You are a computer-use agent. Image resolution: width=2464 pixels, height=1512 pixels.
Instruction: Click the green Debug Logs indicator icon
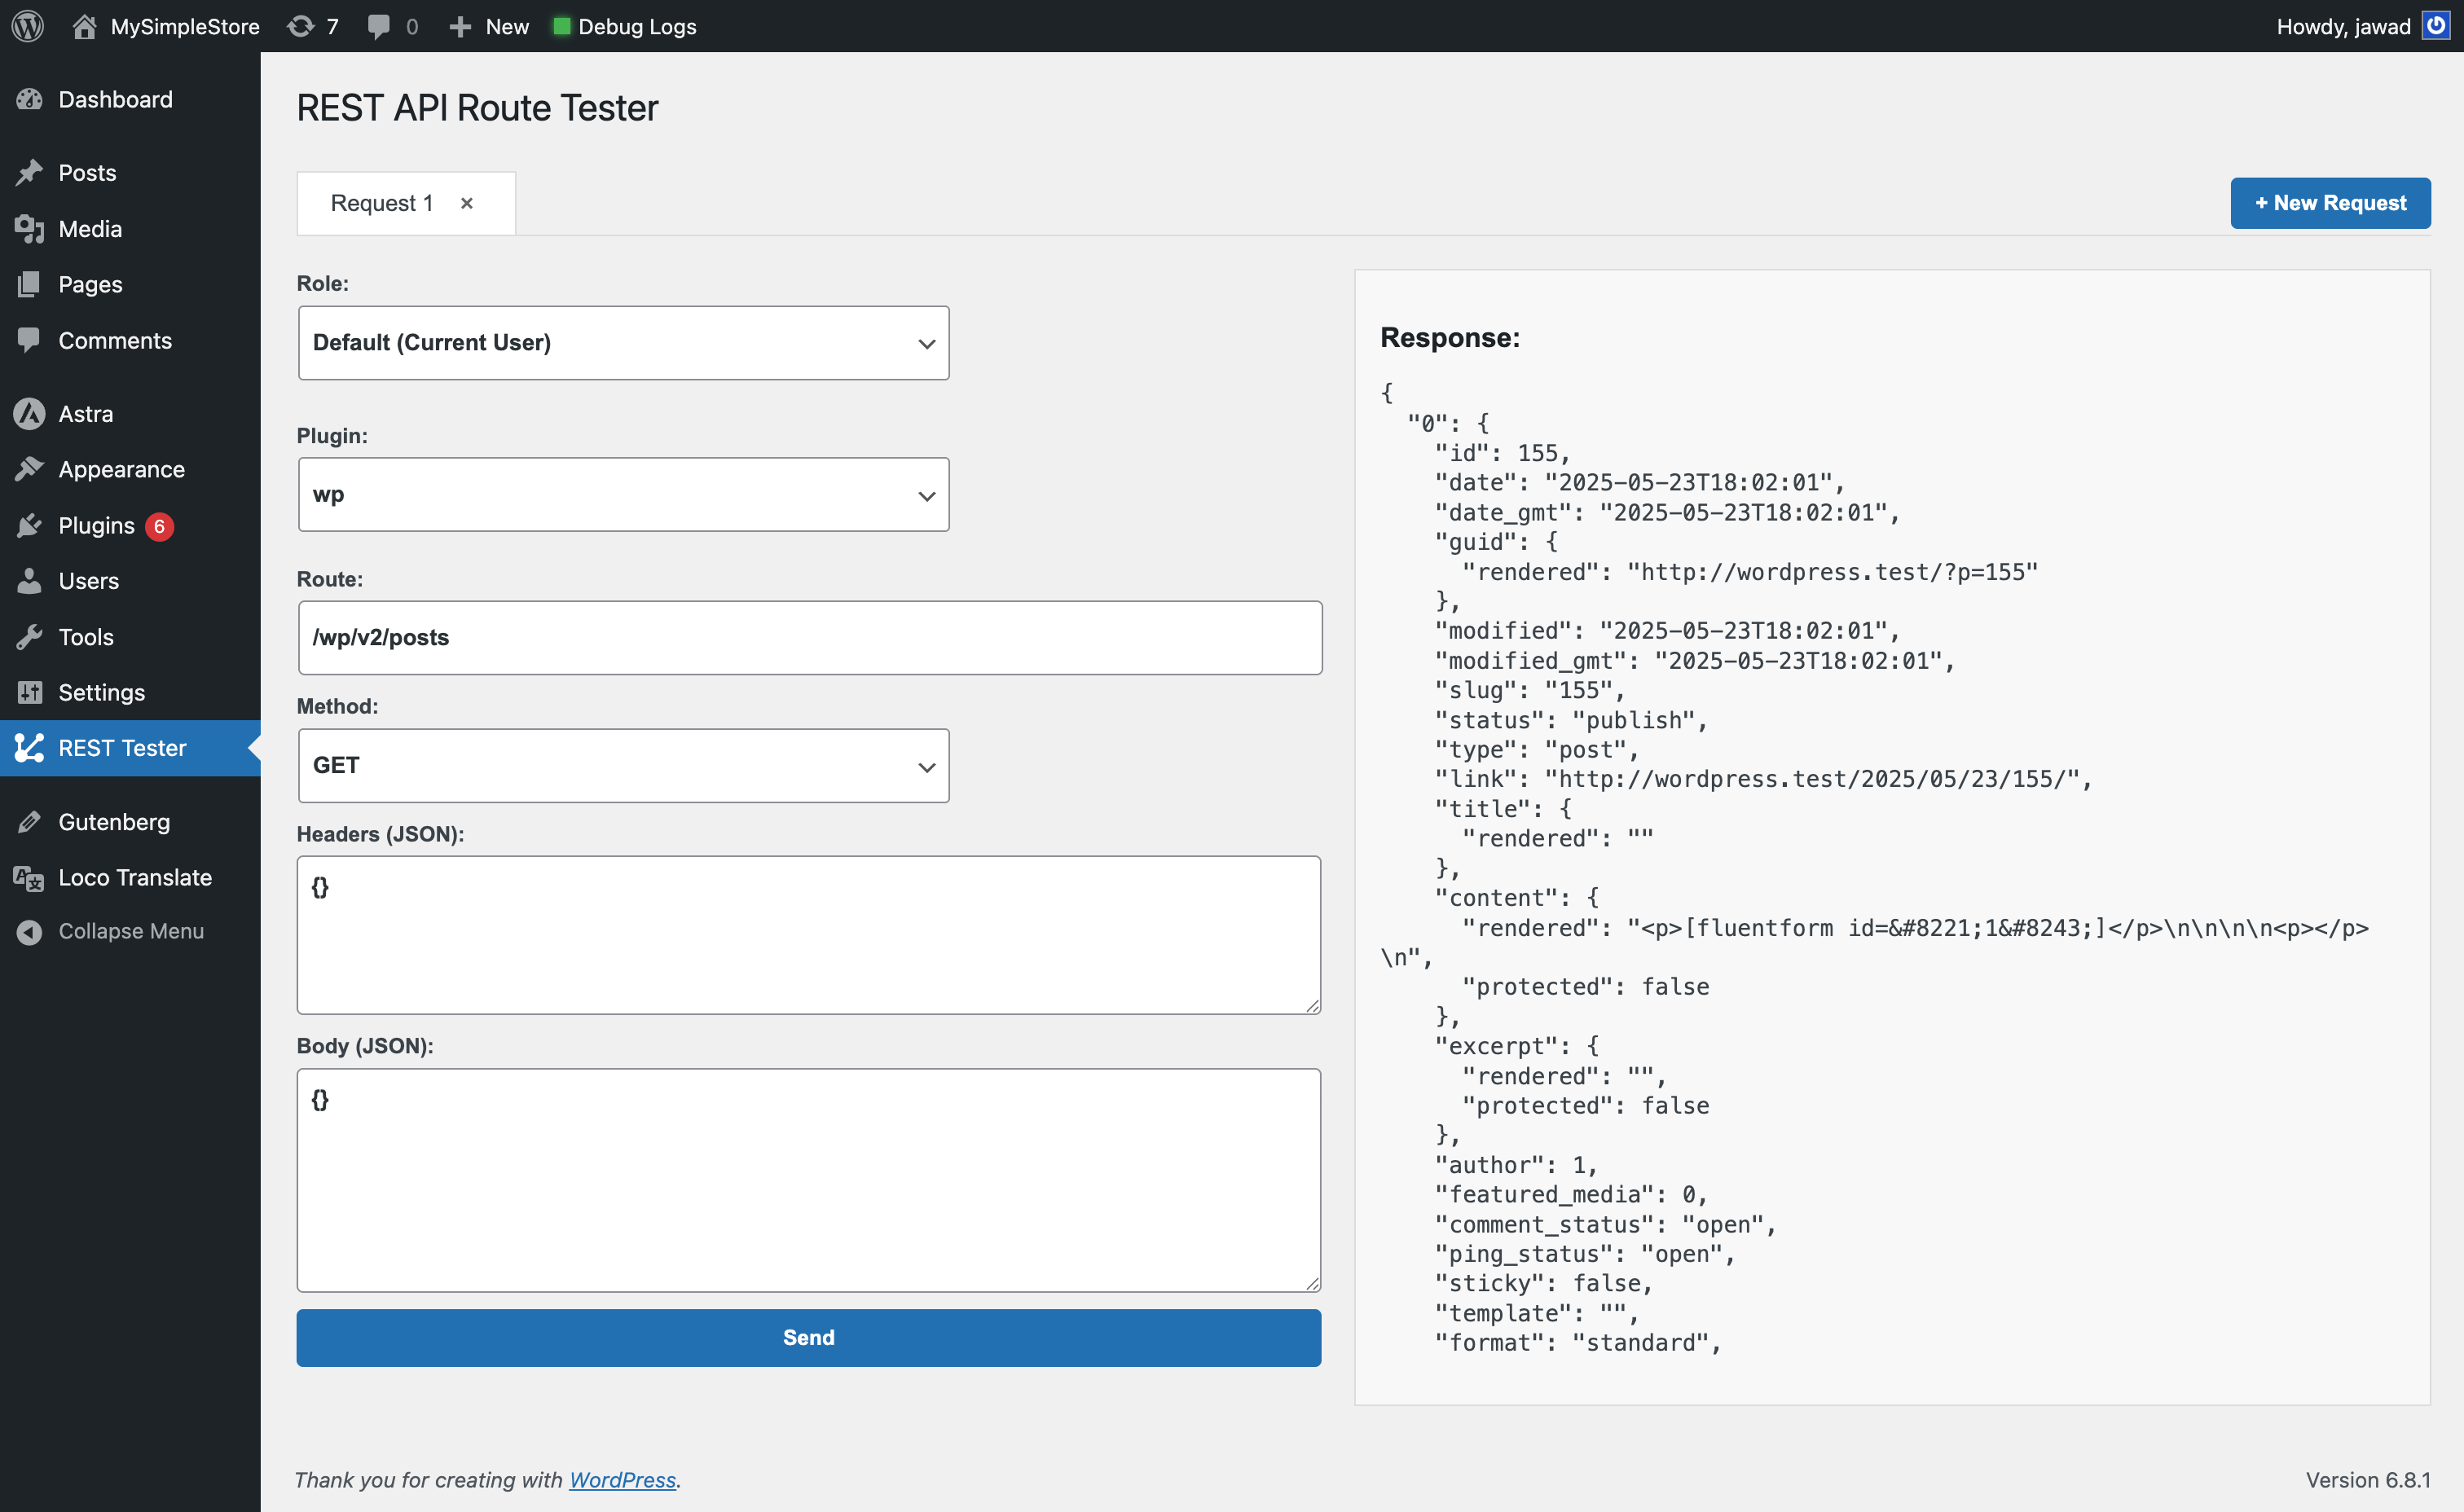(562, 26)
